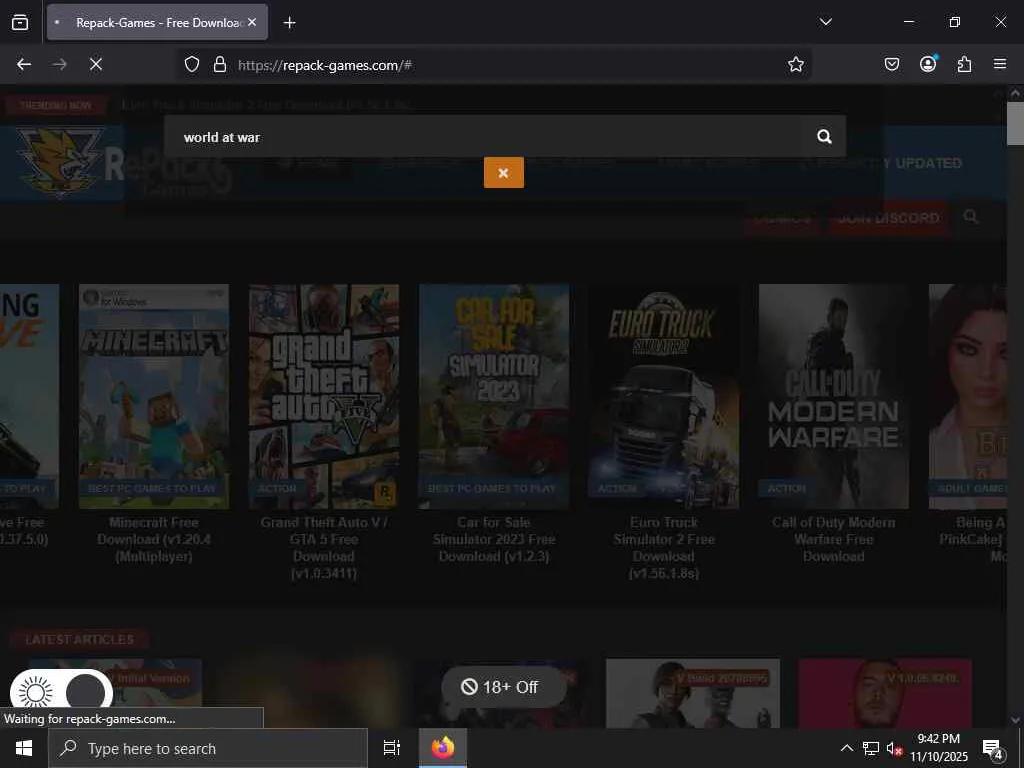Go back to previous page

[24, 65]
